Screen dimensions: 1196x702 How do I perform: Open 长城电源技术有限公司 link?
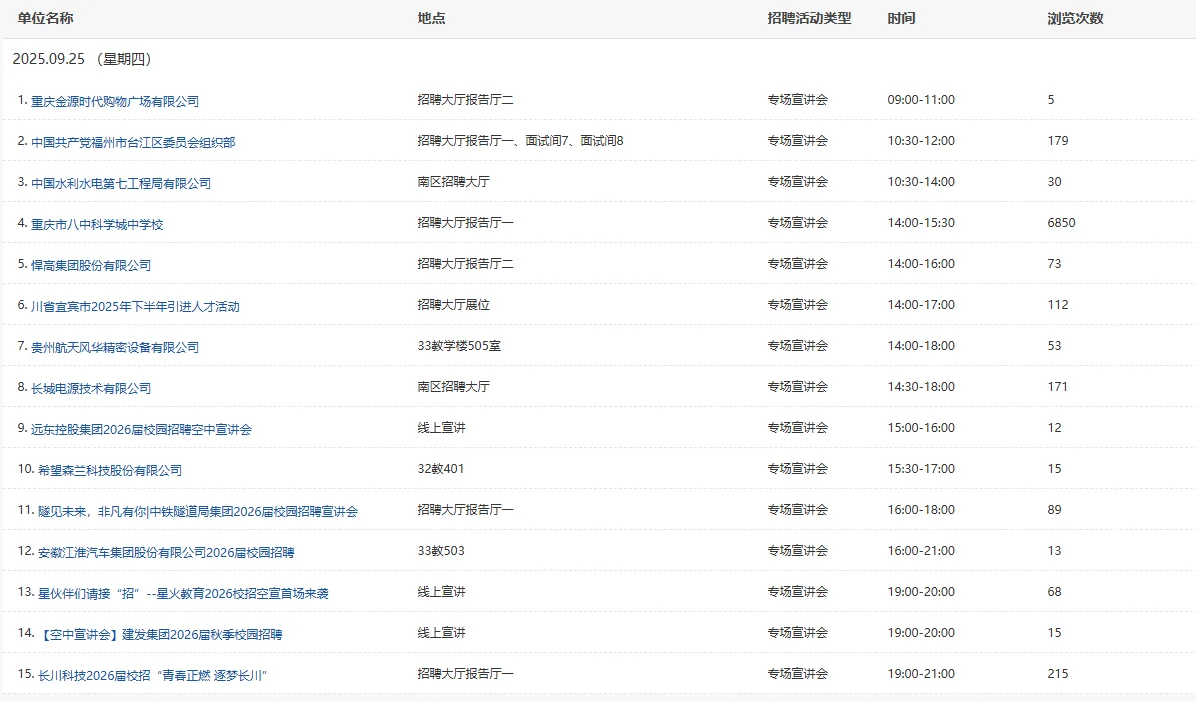click(x=91, y=389)
